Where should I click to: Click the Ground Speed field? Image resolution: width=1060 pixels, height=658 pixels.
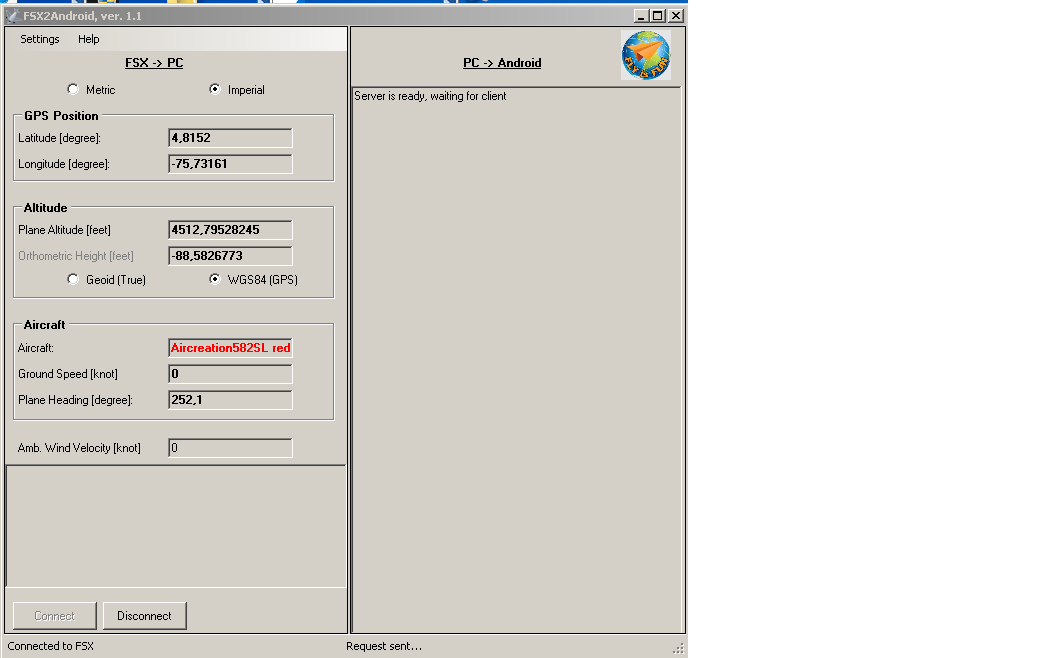point(231,374)
